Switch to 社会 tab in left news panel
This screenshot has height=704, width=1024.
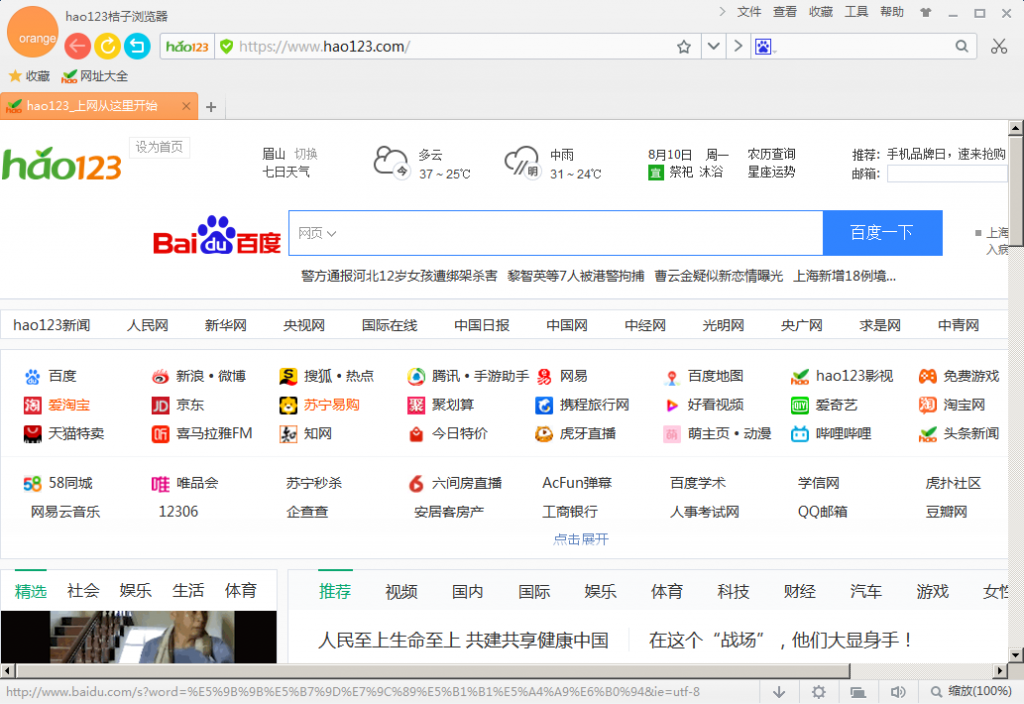click(x=83, y=591)
